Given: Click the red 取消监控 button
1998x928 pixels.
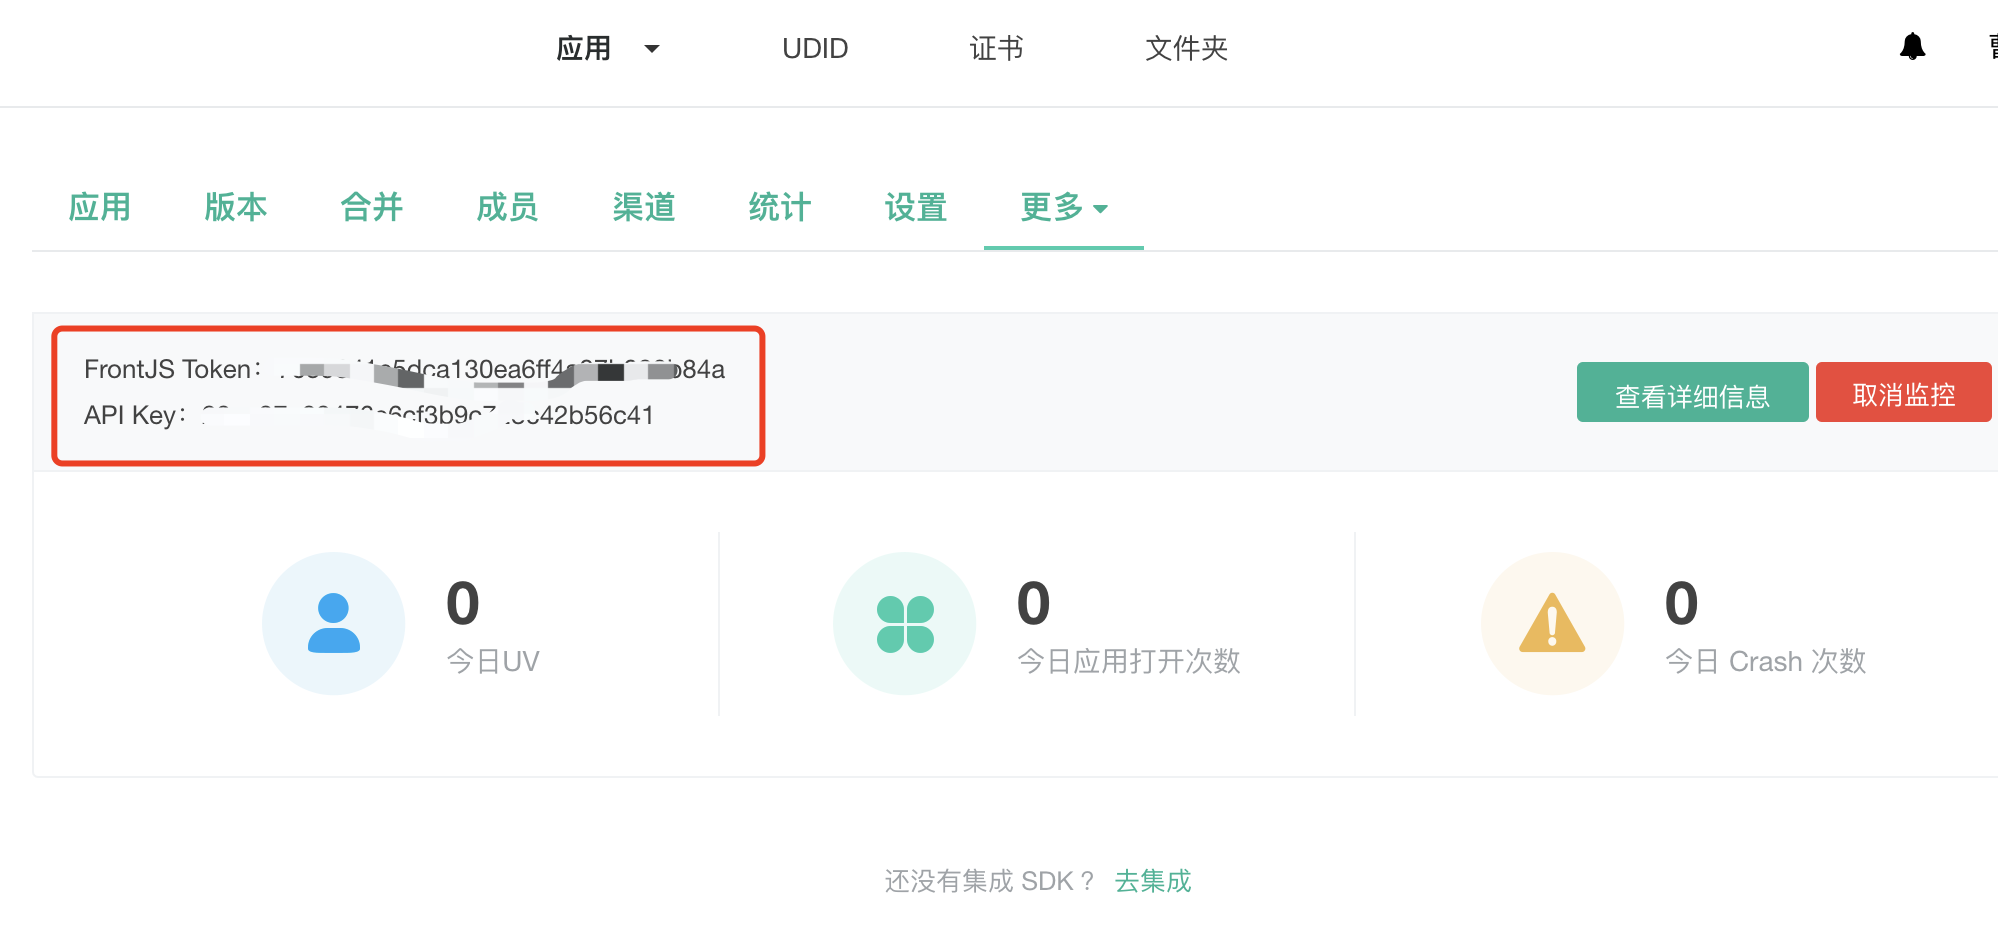Looking at the screenshot, I should click(1903, 393).
